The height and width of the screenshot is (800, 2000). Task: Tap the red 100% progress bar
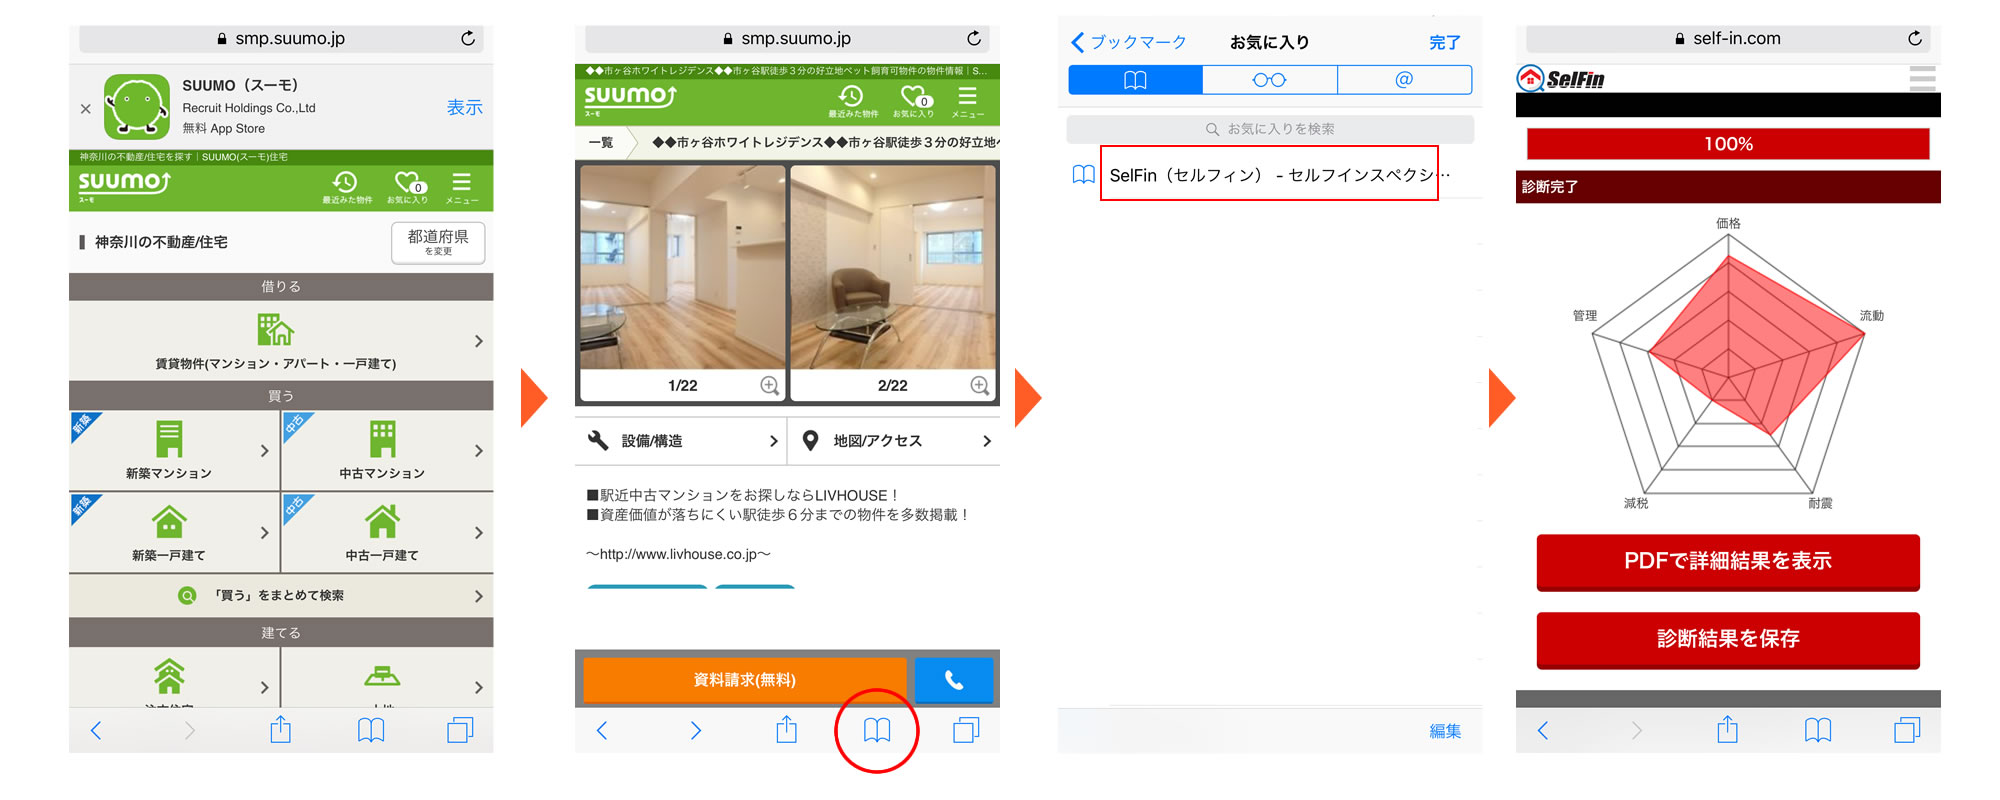coord(1728,144)
